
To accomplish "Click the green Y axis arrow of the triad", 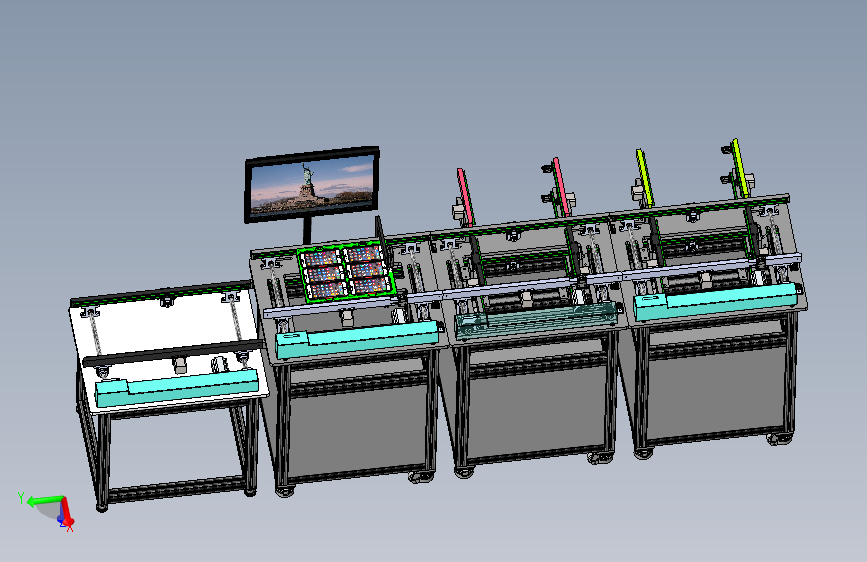I will (x=44, y=501).
